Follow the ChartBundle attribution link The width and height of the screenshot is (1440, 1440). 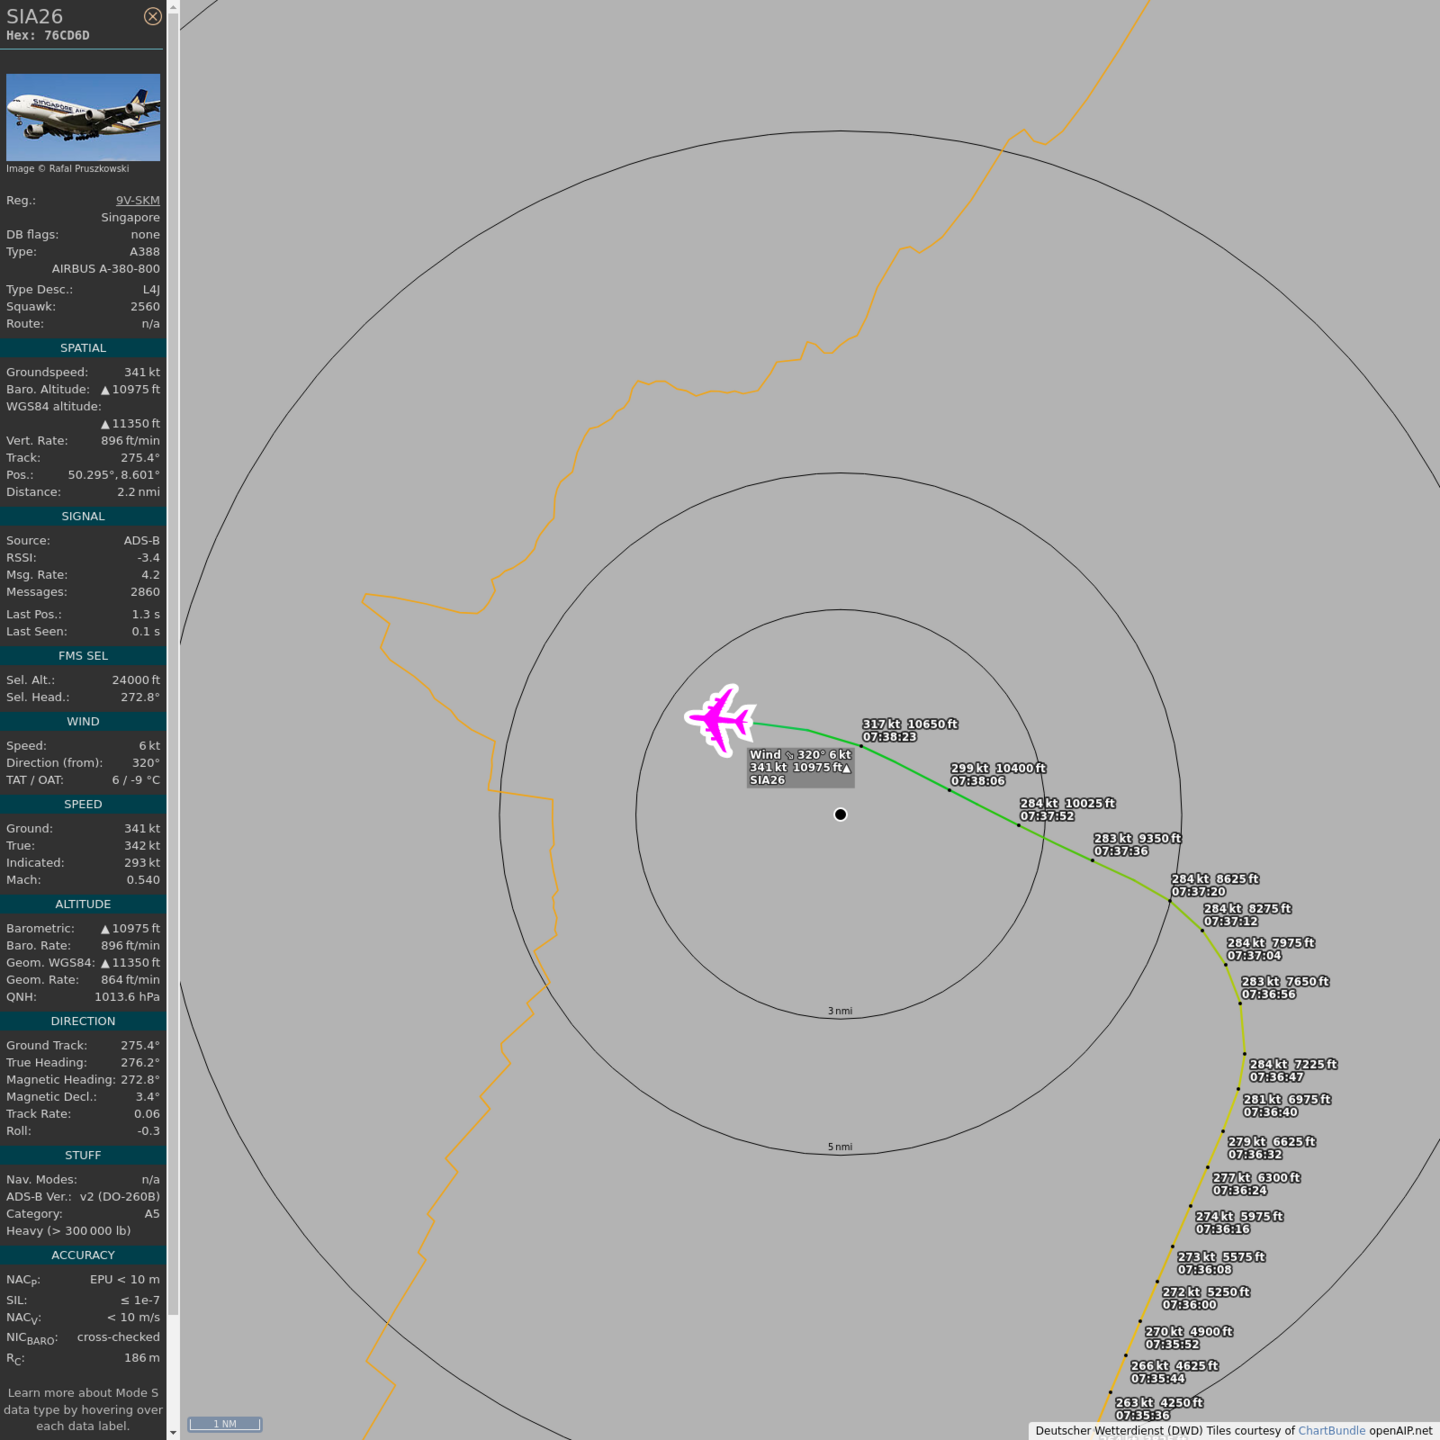pos(1331,1431)
